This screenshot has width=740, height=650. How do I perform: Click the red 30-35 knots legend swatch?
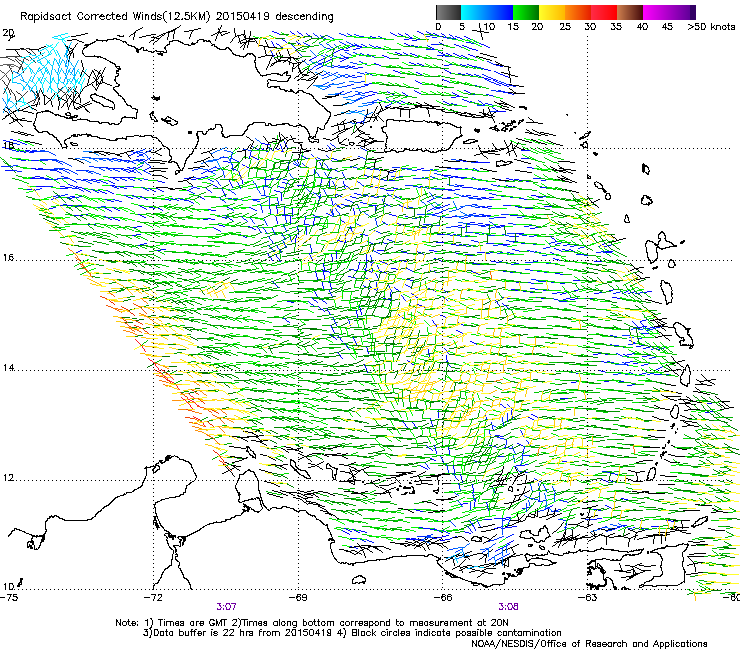tap(604, 12)
